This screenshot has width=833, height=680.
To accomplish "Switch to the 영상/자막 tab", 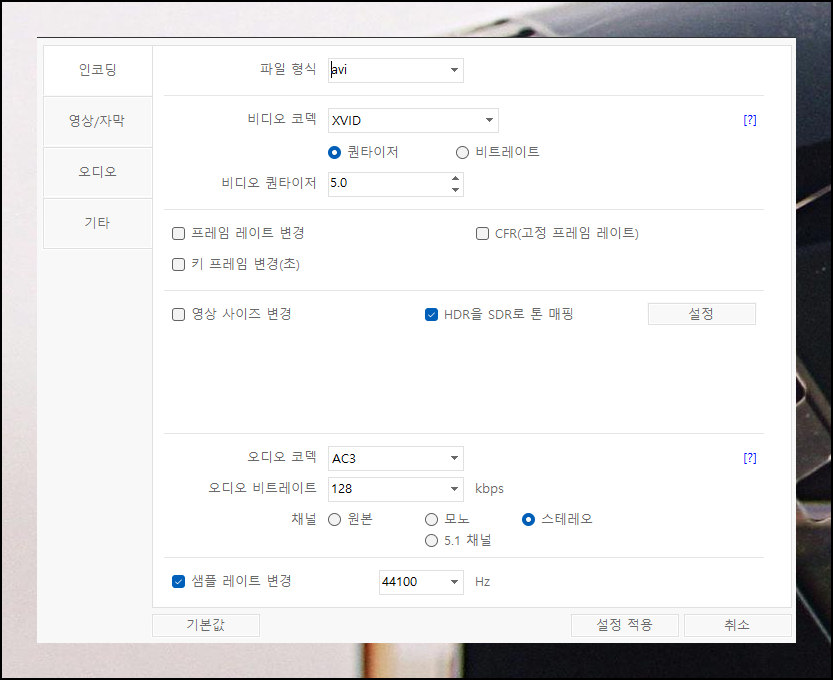I will point(98,121).
